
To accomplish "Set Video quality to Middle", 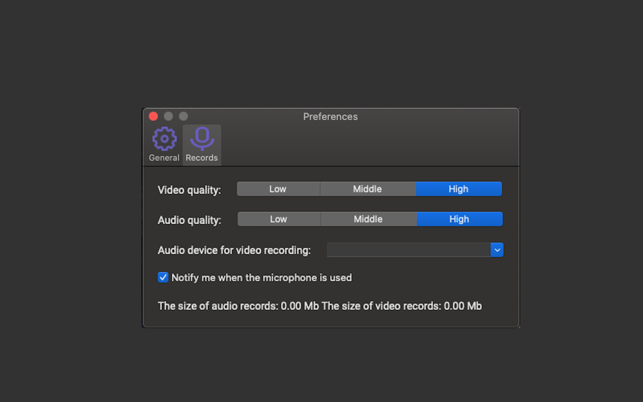I will tap(367, 189).
